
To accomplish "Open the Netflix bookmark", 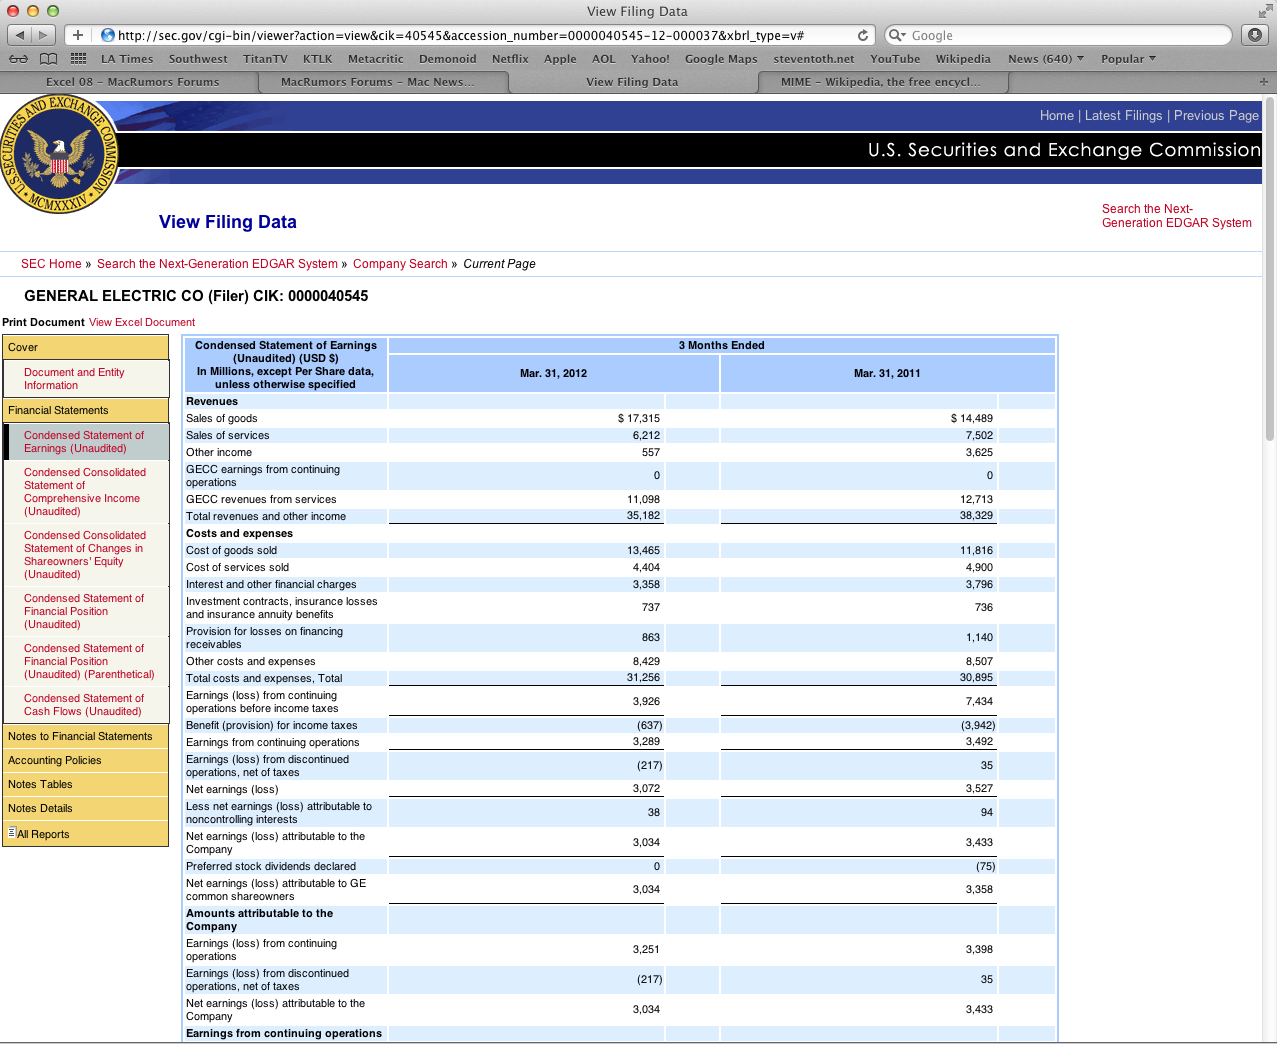I will (510, 59).
